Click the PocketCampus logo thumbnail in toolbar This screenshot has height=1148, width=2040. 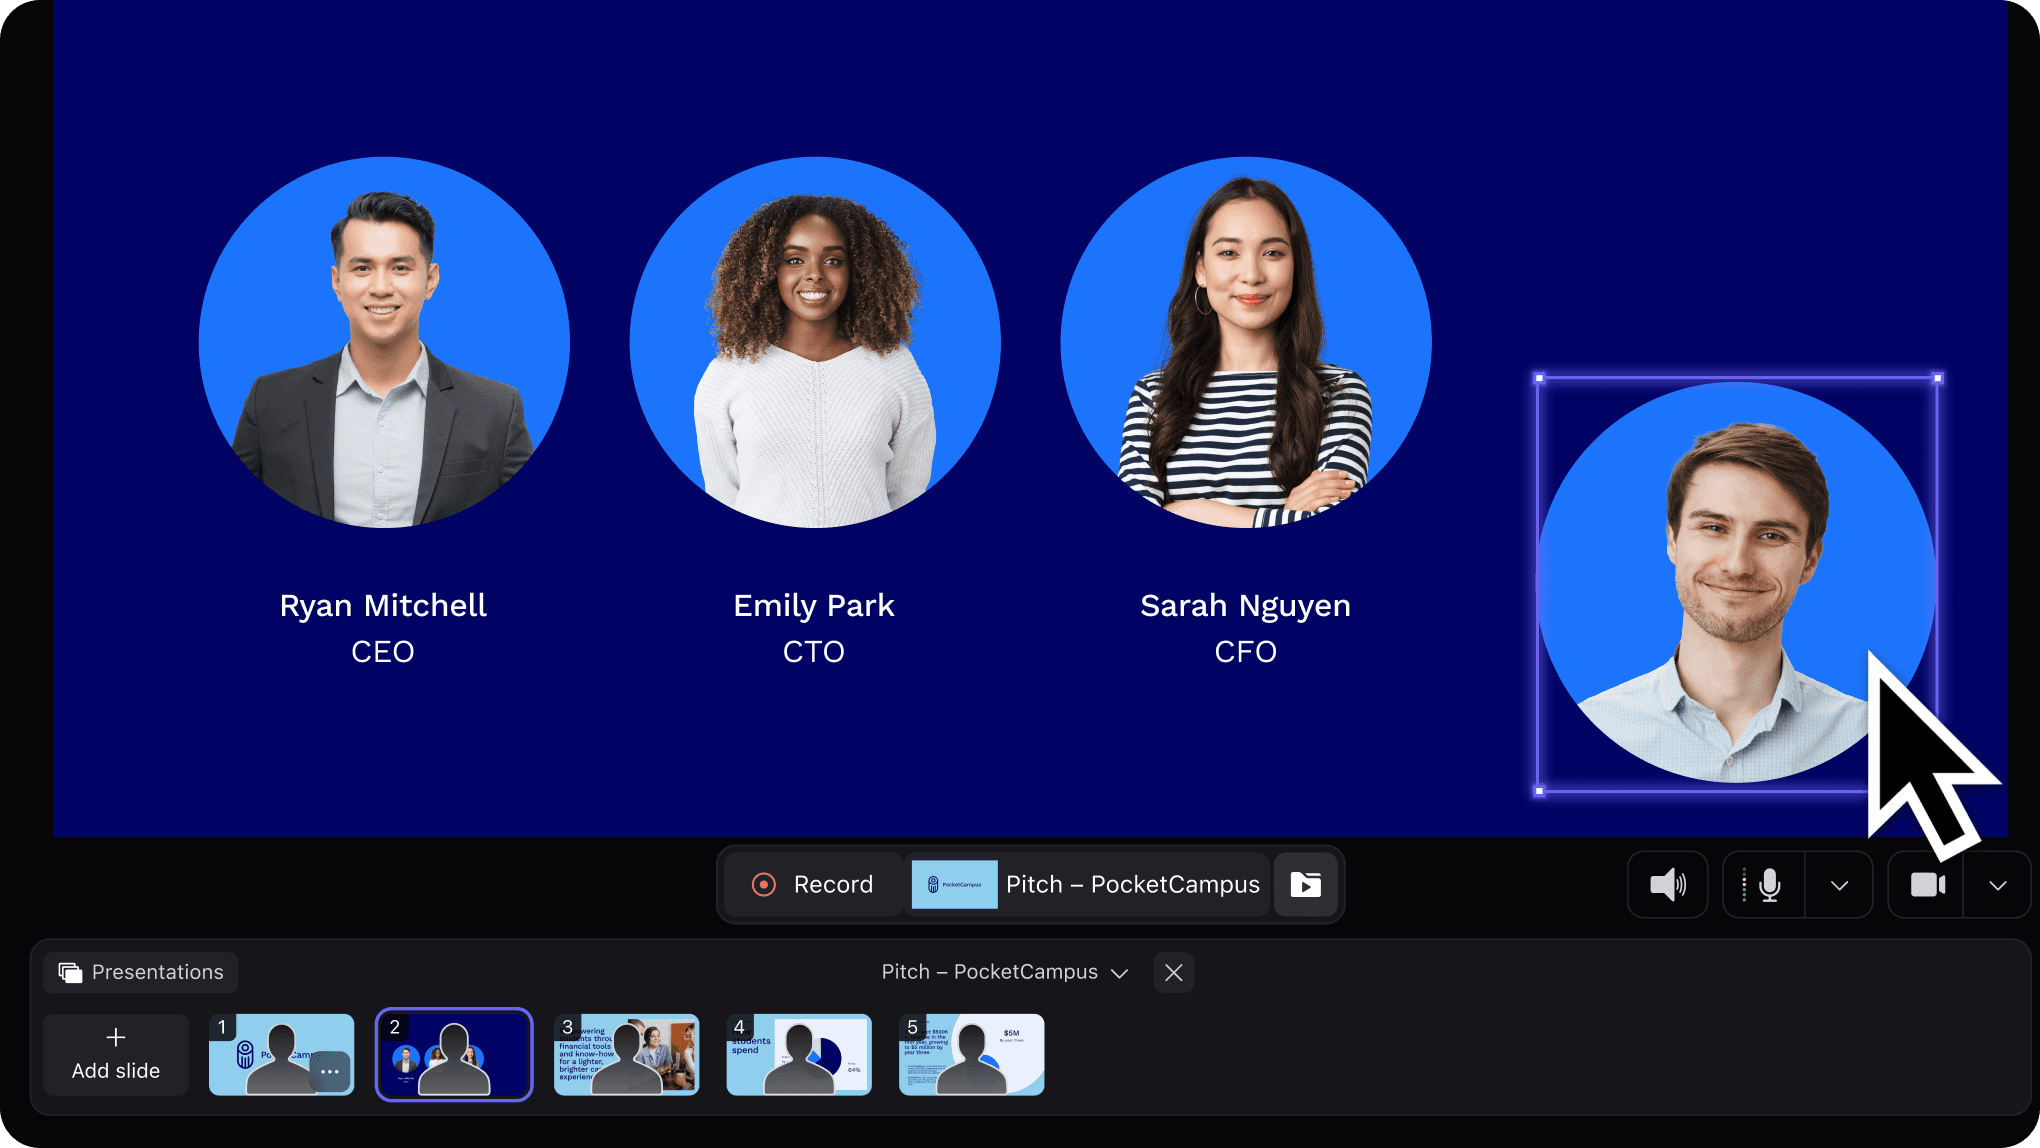click(954, 885)
